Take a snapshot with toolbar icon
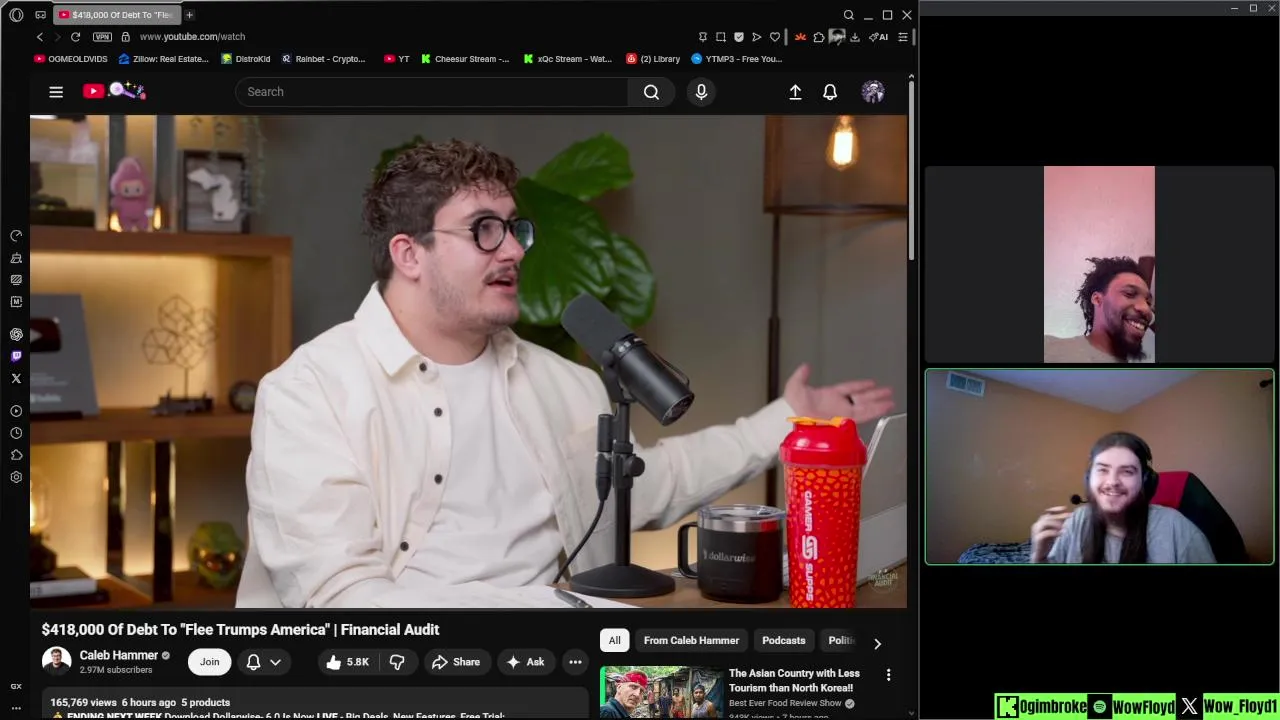1280x720 pixels. click(x=720, y=37)
